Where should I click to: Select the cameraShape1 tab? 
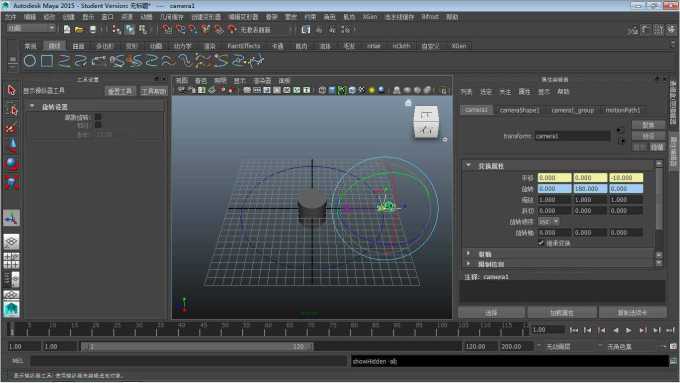(519, 110)
